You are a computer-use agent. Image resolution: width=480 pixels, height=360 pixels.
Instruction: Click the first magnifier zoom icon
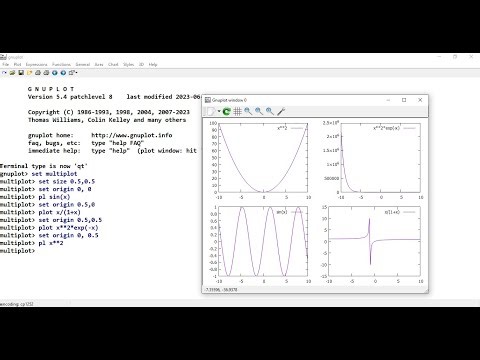248,111
